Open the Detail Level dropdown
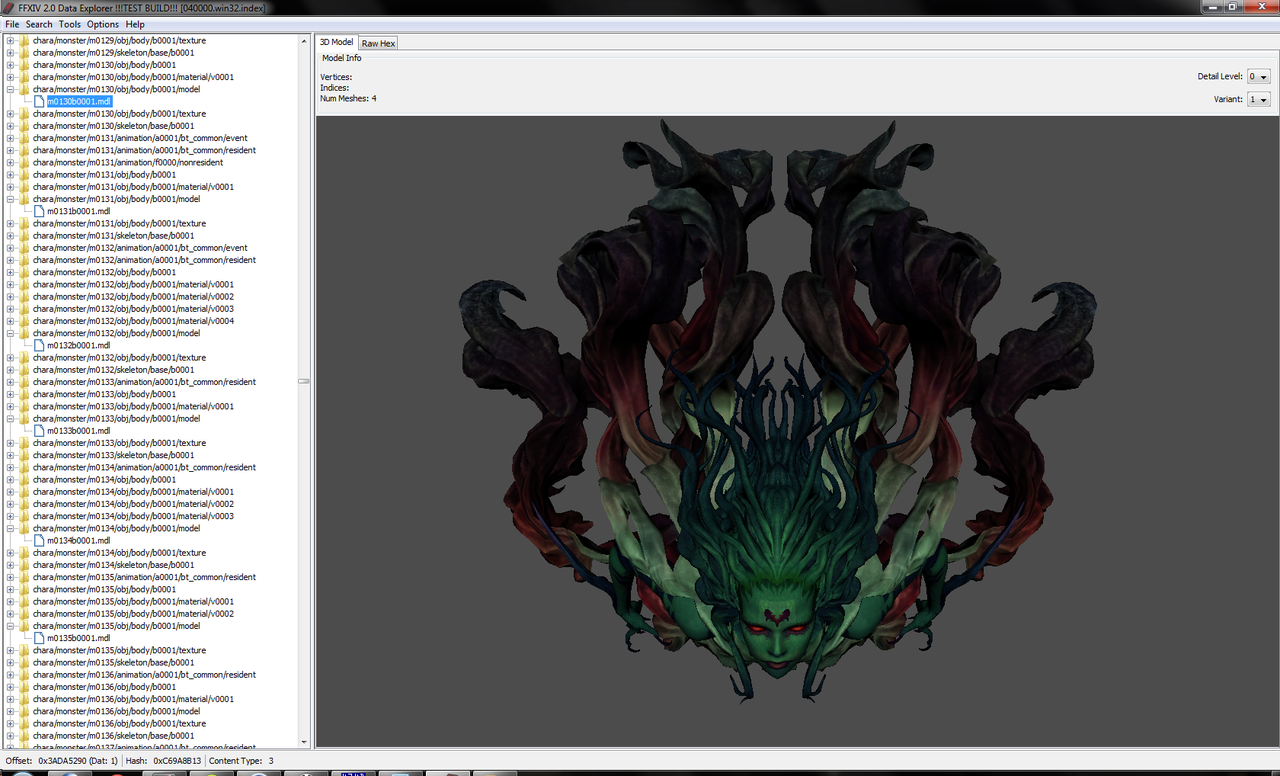 [1258, 77]
